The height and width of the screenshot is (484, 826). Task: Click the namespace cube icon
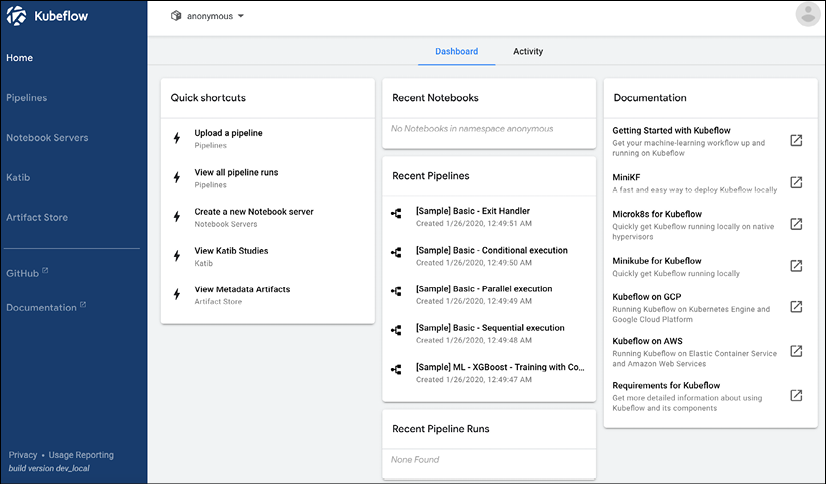pos(176,16)
